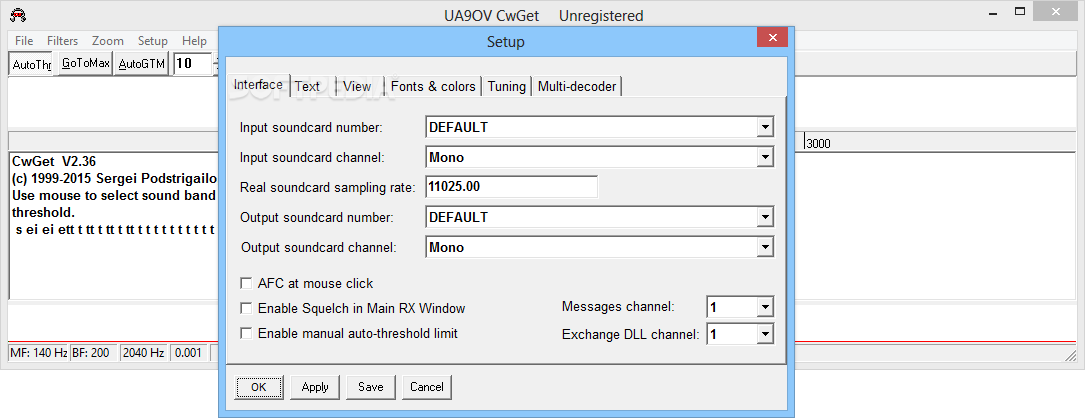Switch to the Fonts & colors tab
1085x418 pixels.
tap(433, 87)
